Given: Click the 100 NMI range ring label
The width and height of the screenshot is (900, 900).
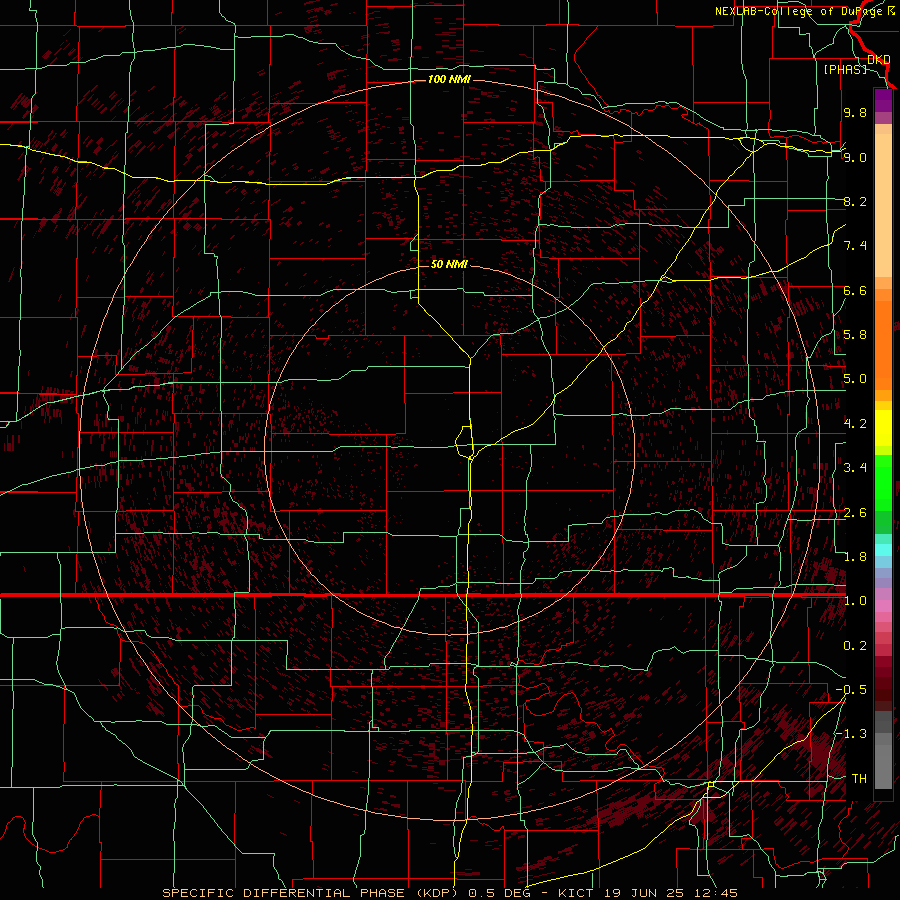Looking at the screenshot, I should [x=449, y=79].
